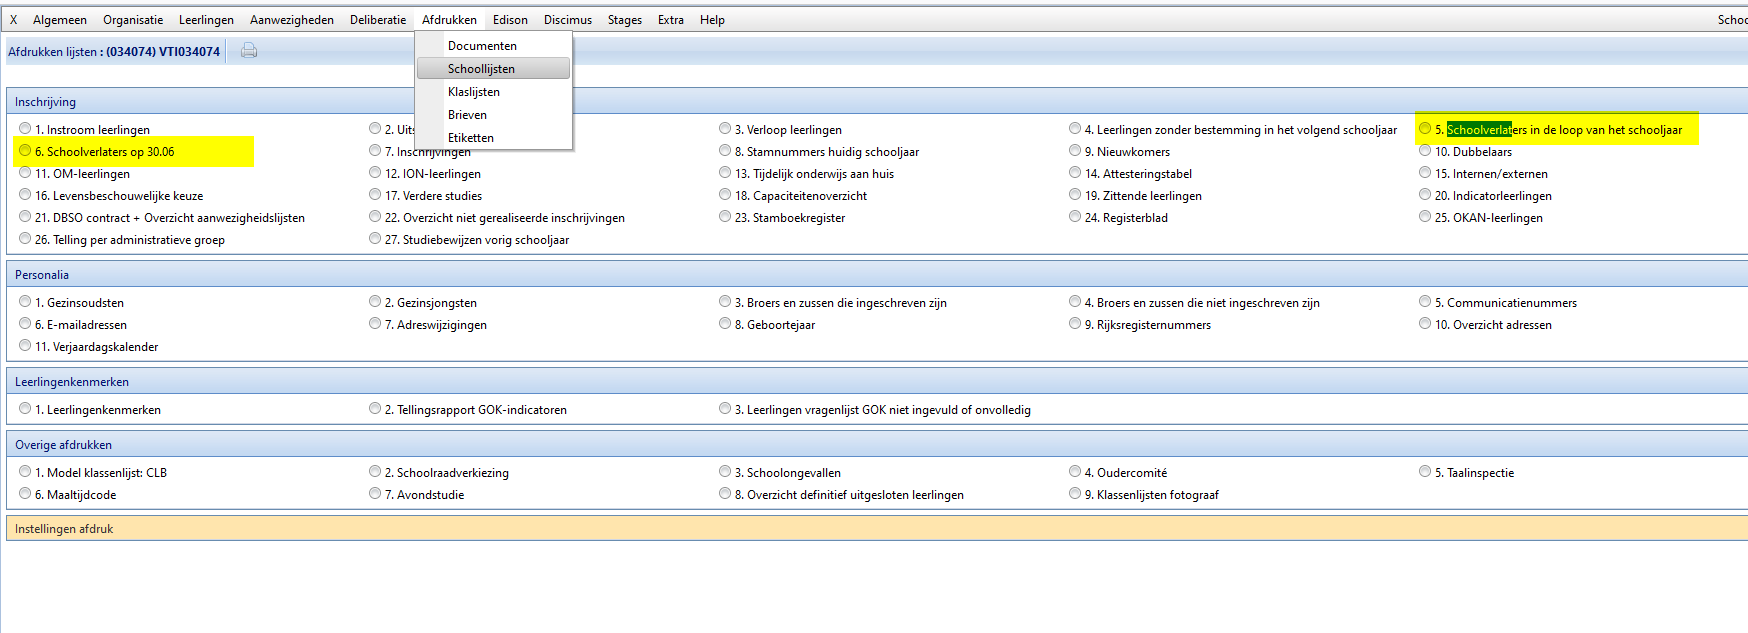Viewport: 1748px width, 633px height.
Task: Collapse the 'Leerlingenkenmerken' section header
Action: [x=72, y=382]
